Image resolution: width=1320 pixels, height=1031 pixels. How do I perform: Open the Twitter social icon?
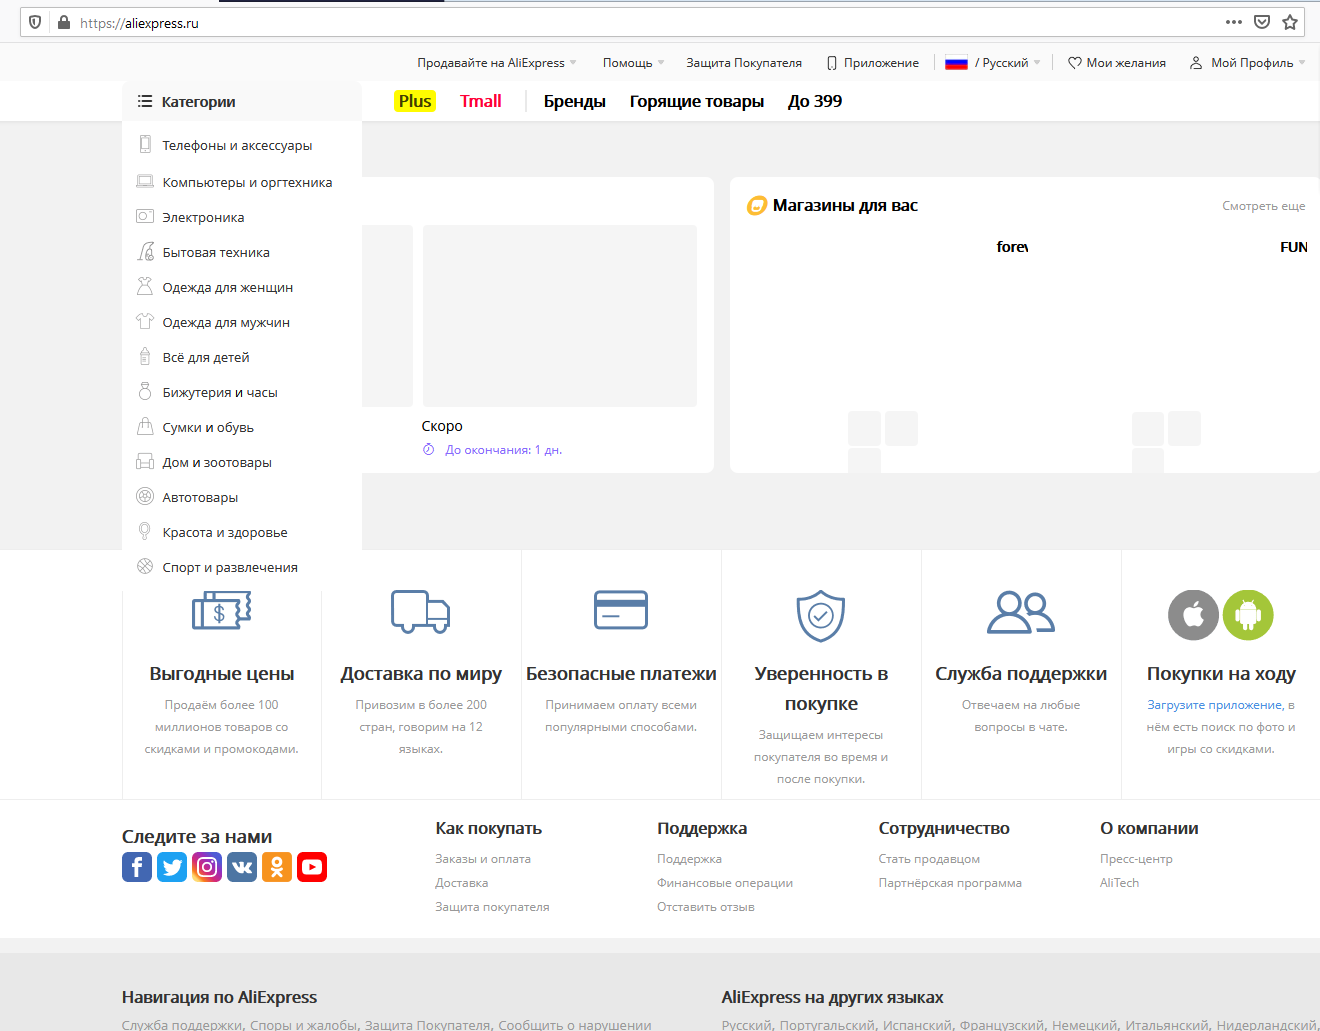point(172,867)
